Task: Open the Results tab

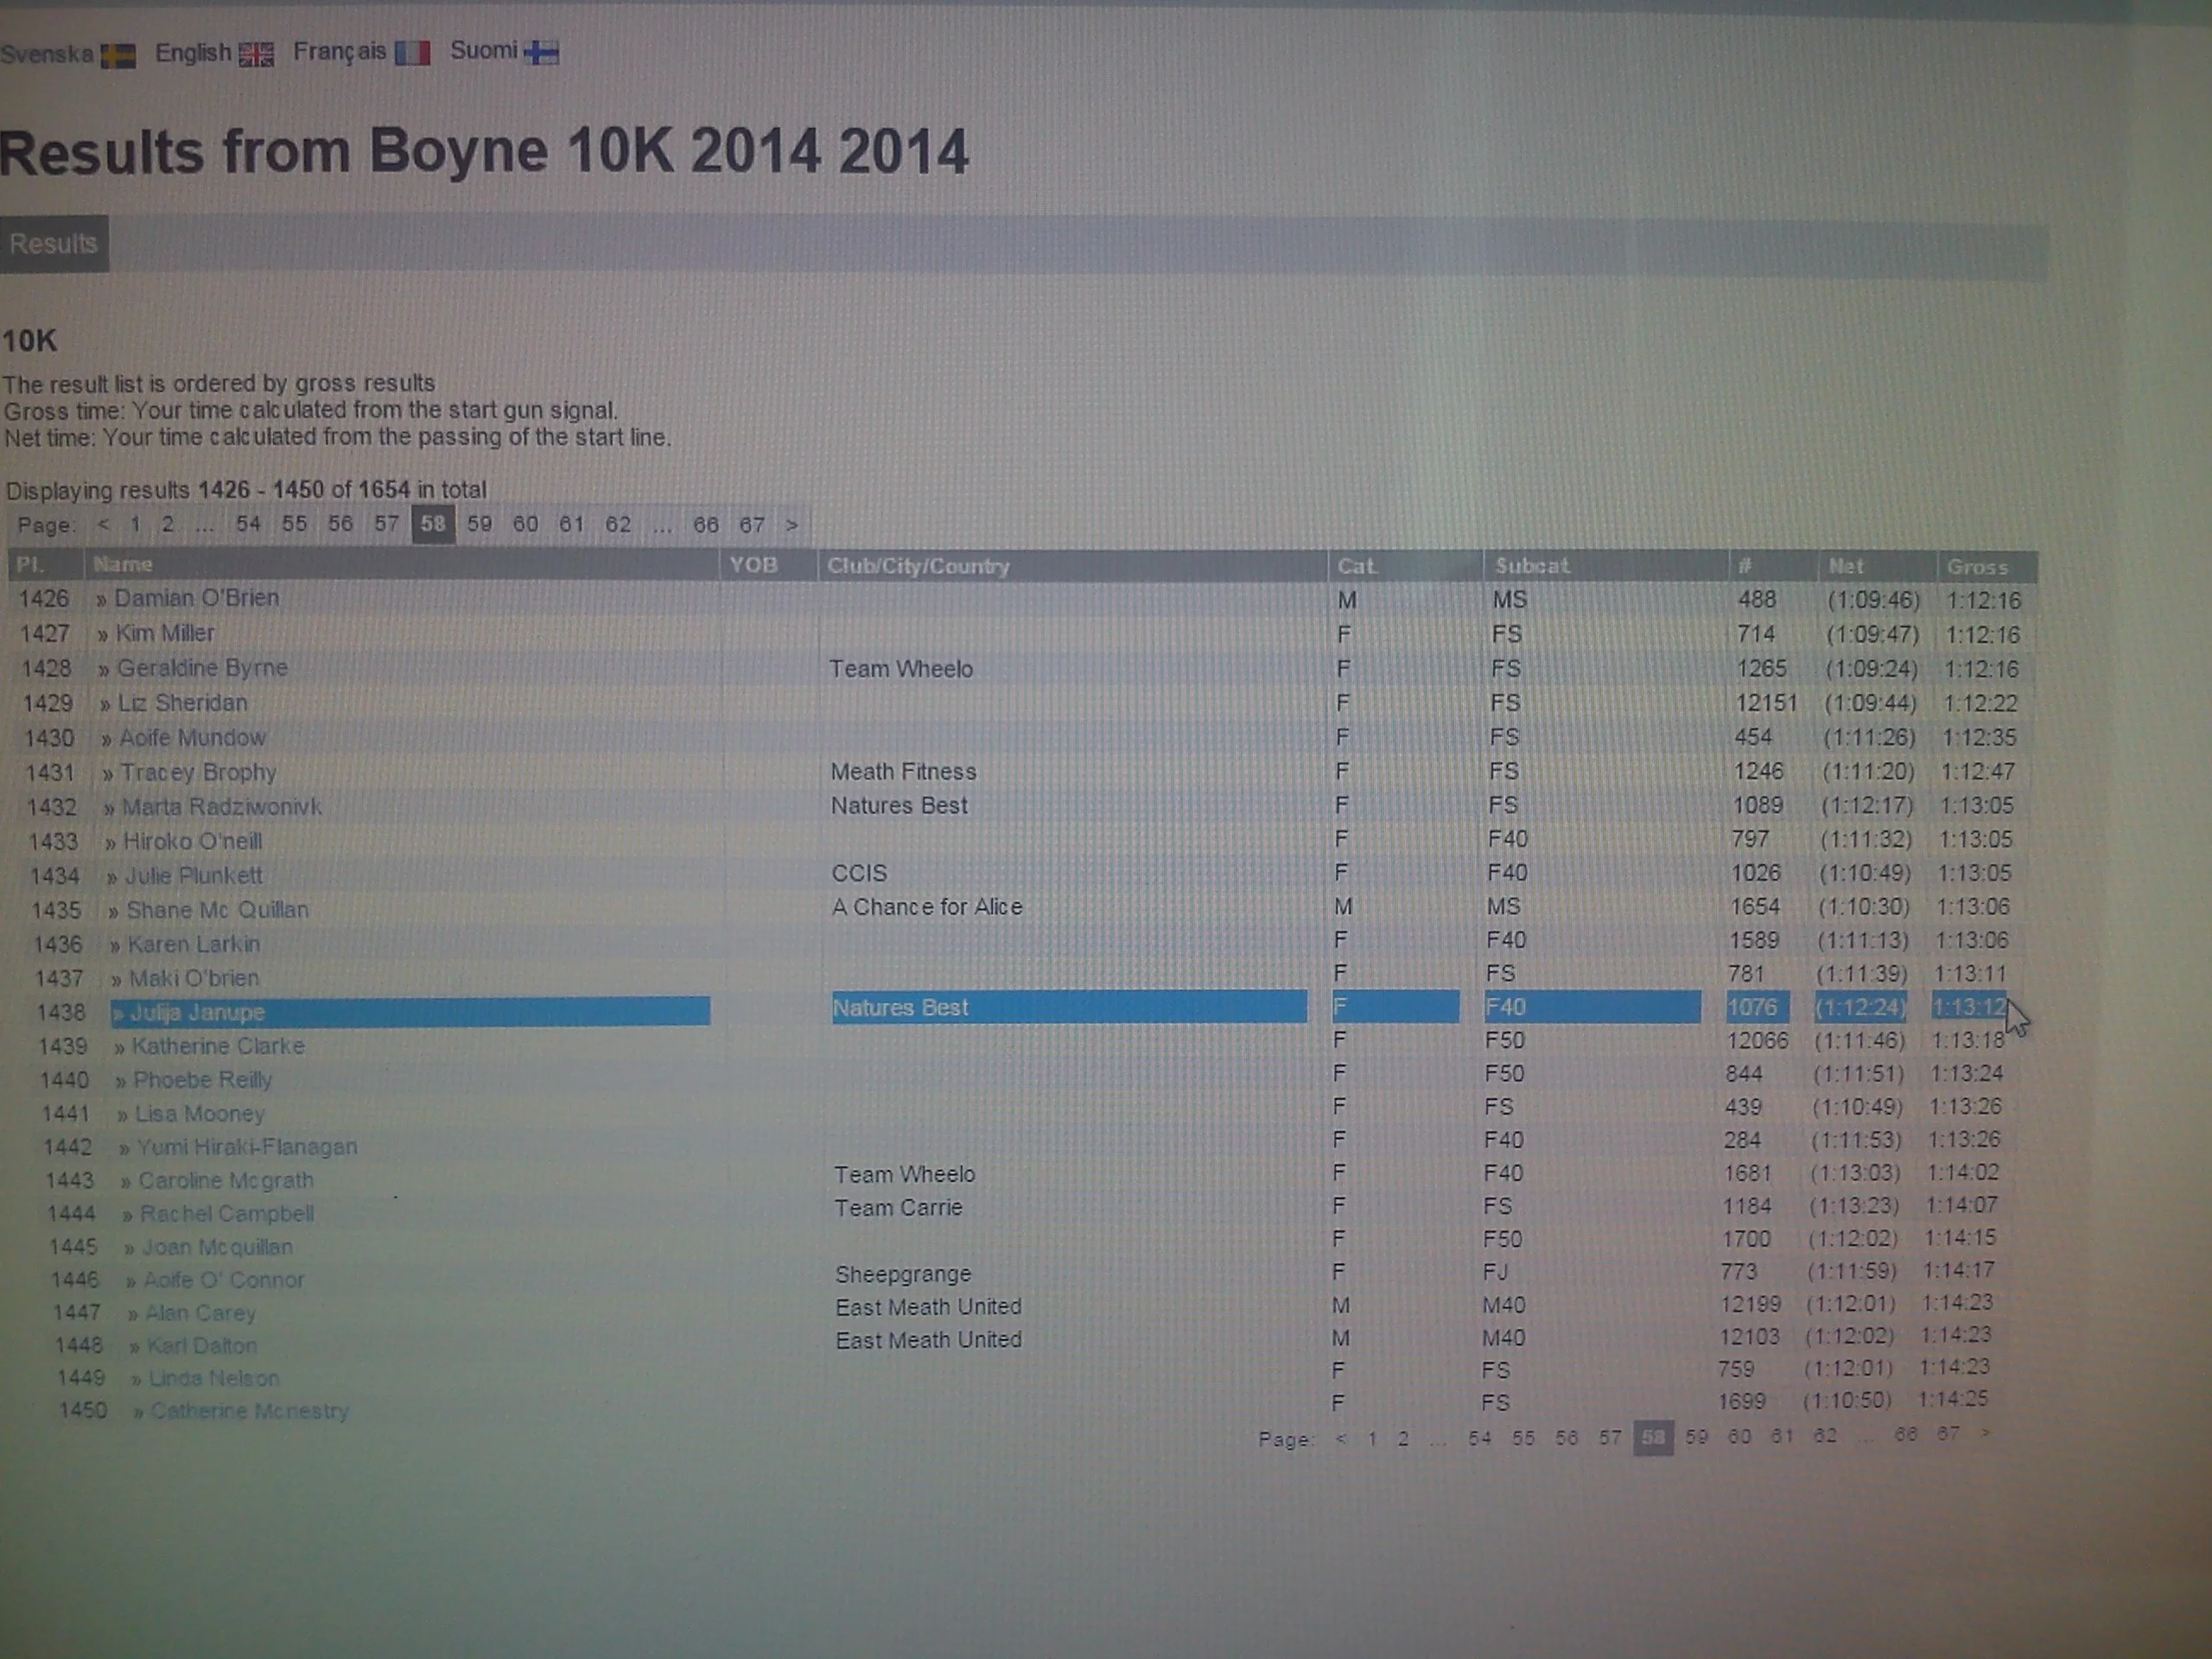Action: pyautogui.click(x=53, y=244)
